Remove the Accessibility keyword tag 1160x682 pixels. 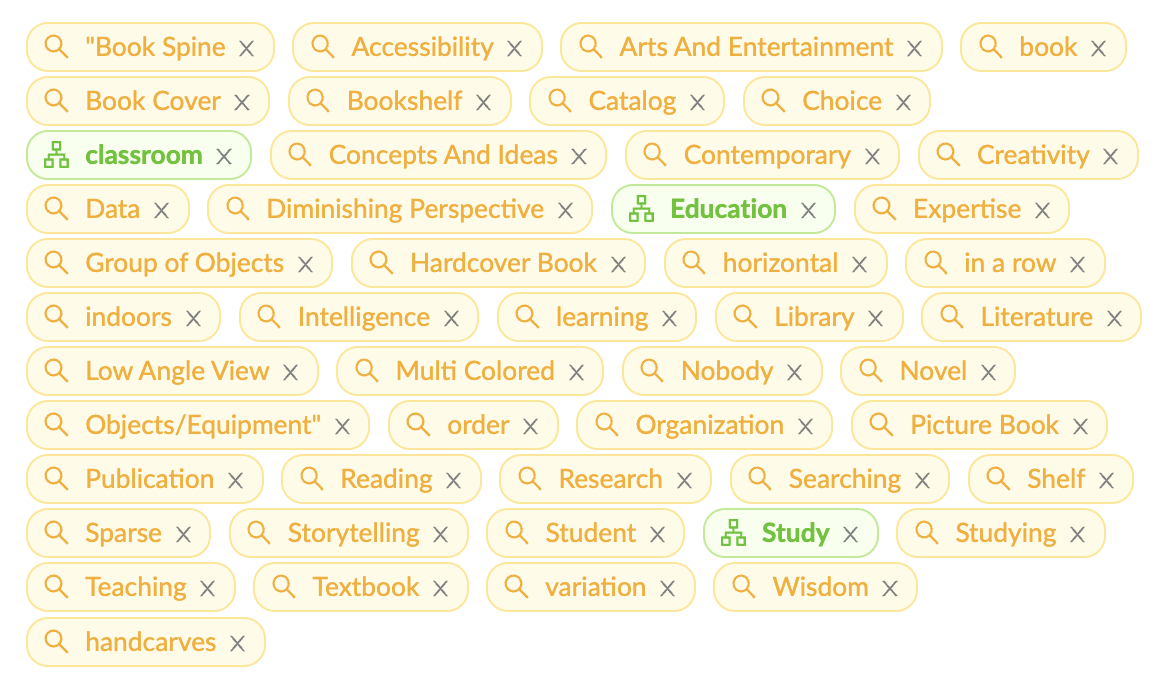point(514,48)
